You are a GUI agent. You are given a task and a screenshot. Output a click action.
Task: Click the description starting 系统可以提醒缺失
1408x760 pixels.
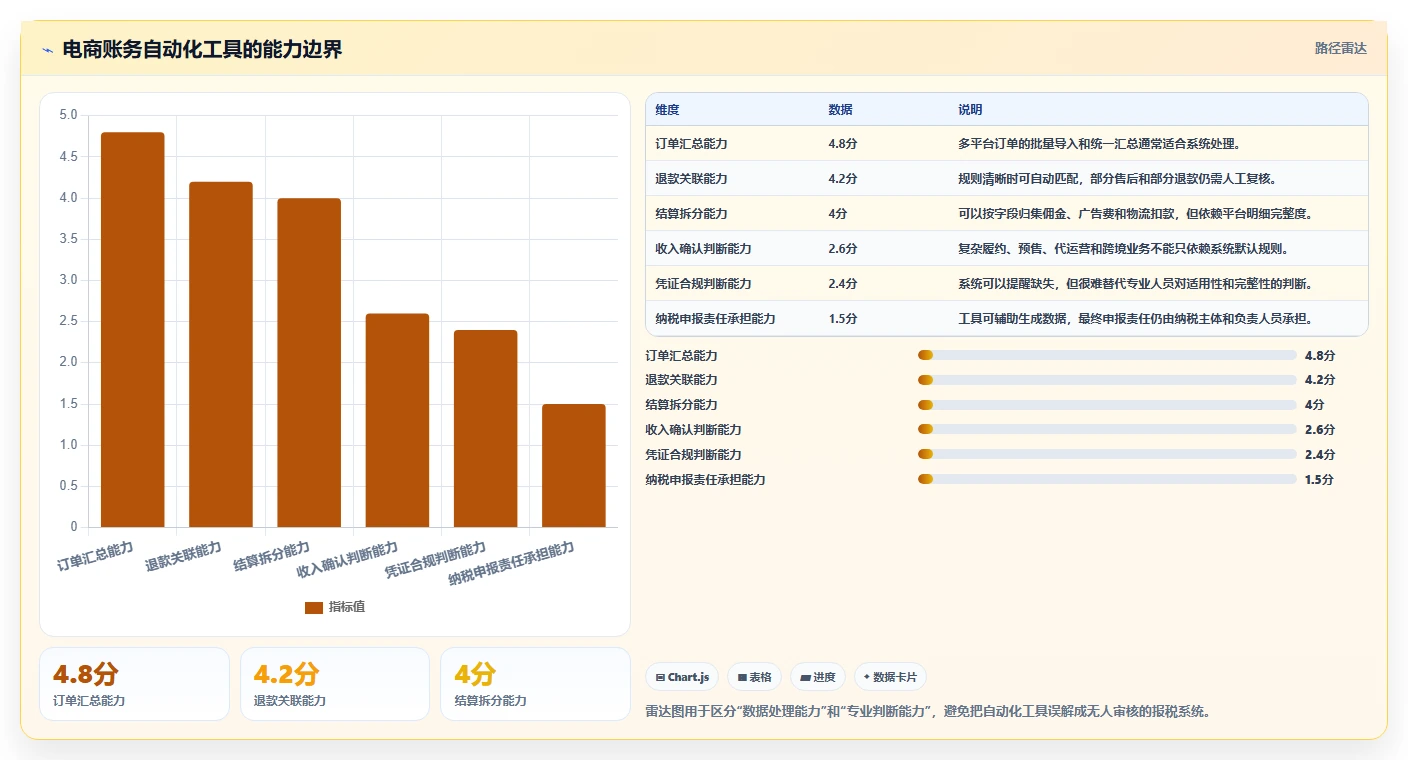tap(1135, 283)
